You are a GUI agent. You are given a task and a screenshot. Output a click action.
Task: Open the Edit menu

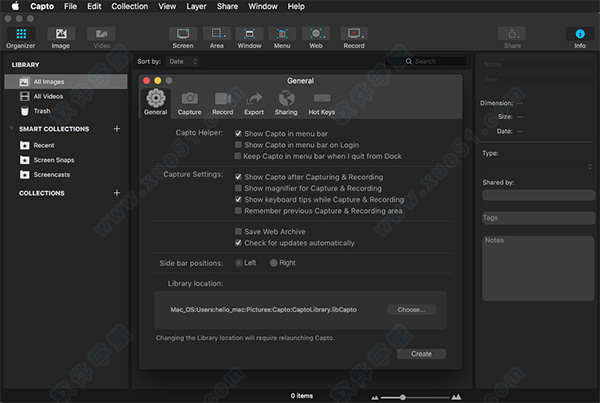(x=94, y=6)
